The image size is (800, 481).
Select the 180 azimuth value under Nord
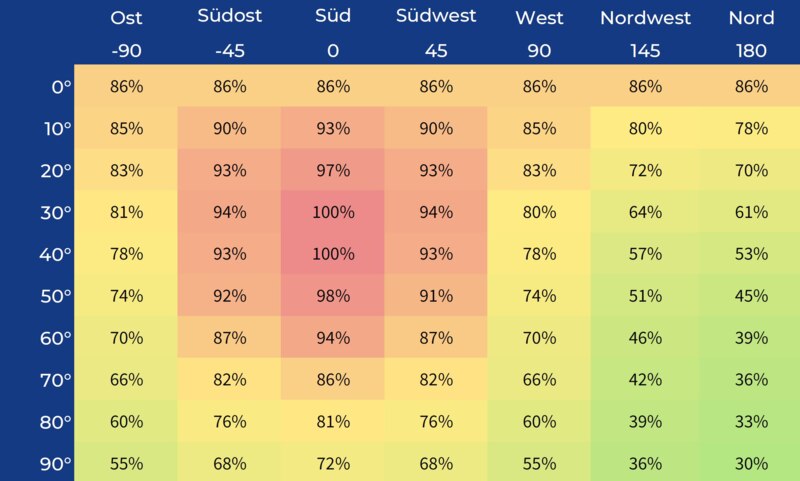749,50
